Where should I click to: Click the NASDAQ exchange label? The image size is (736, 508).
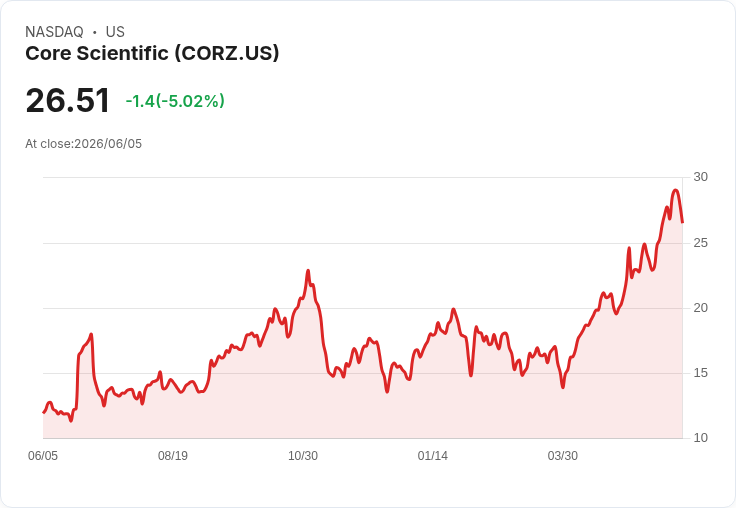pos(54,32)
